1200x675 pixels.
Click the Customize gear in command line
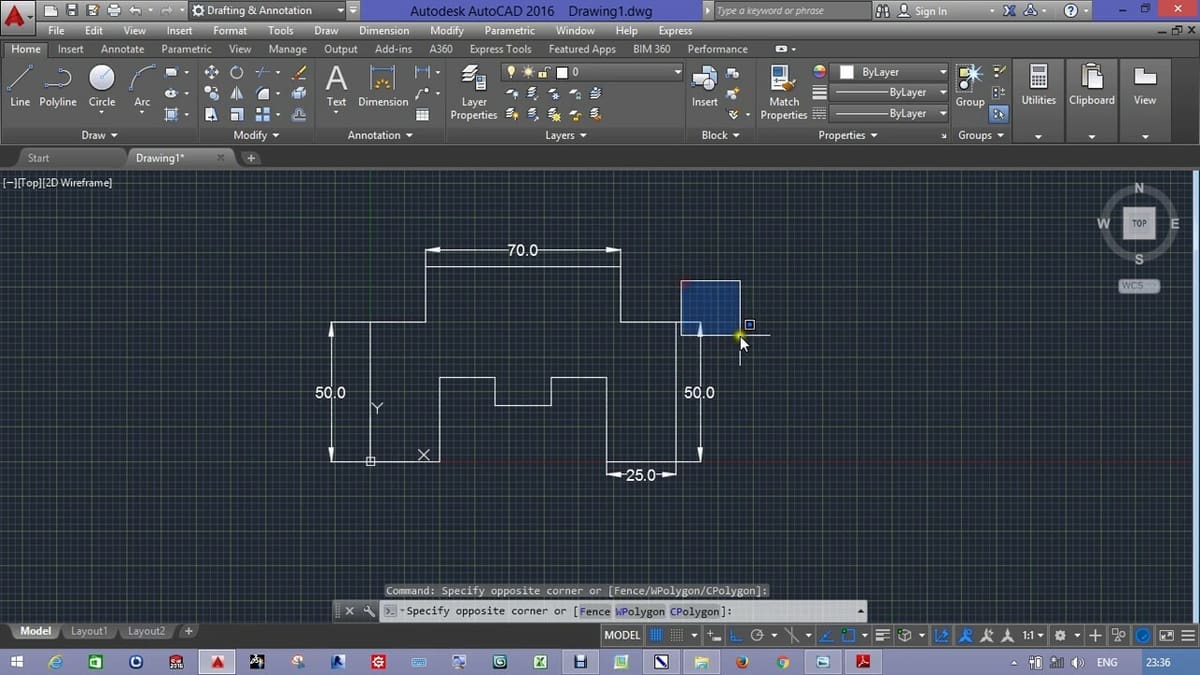368,611
